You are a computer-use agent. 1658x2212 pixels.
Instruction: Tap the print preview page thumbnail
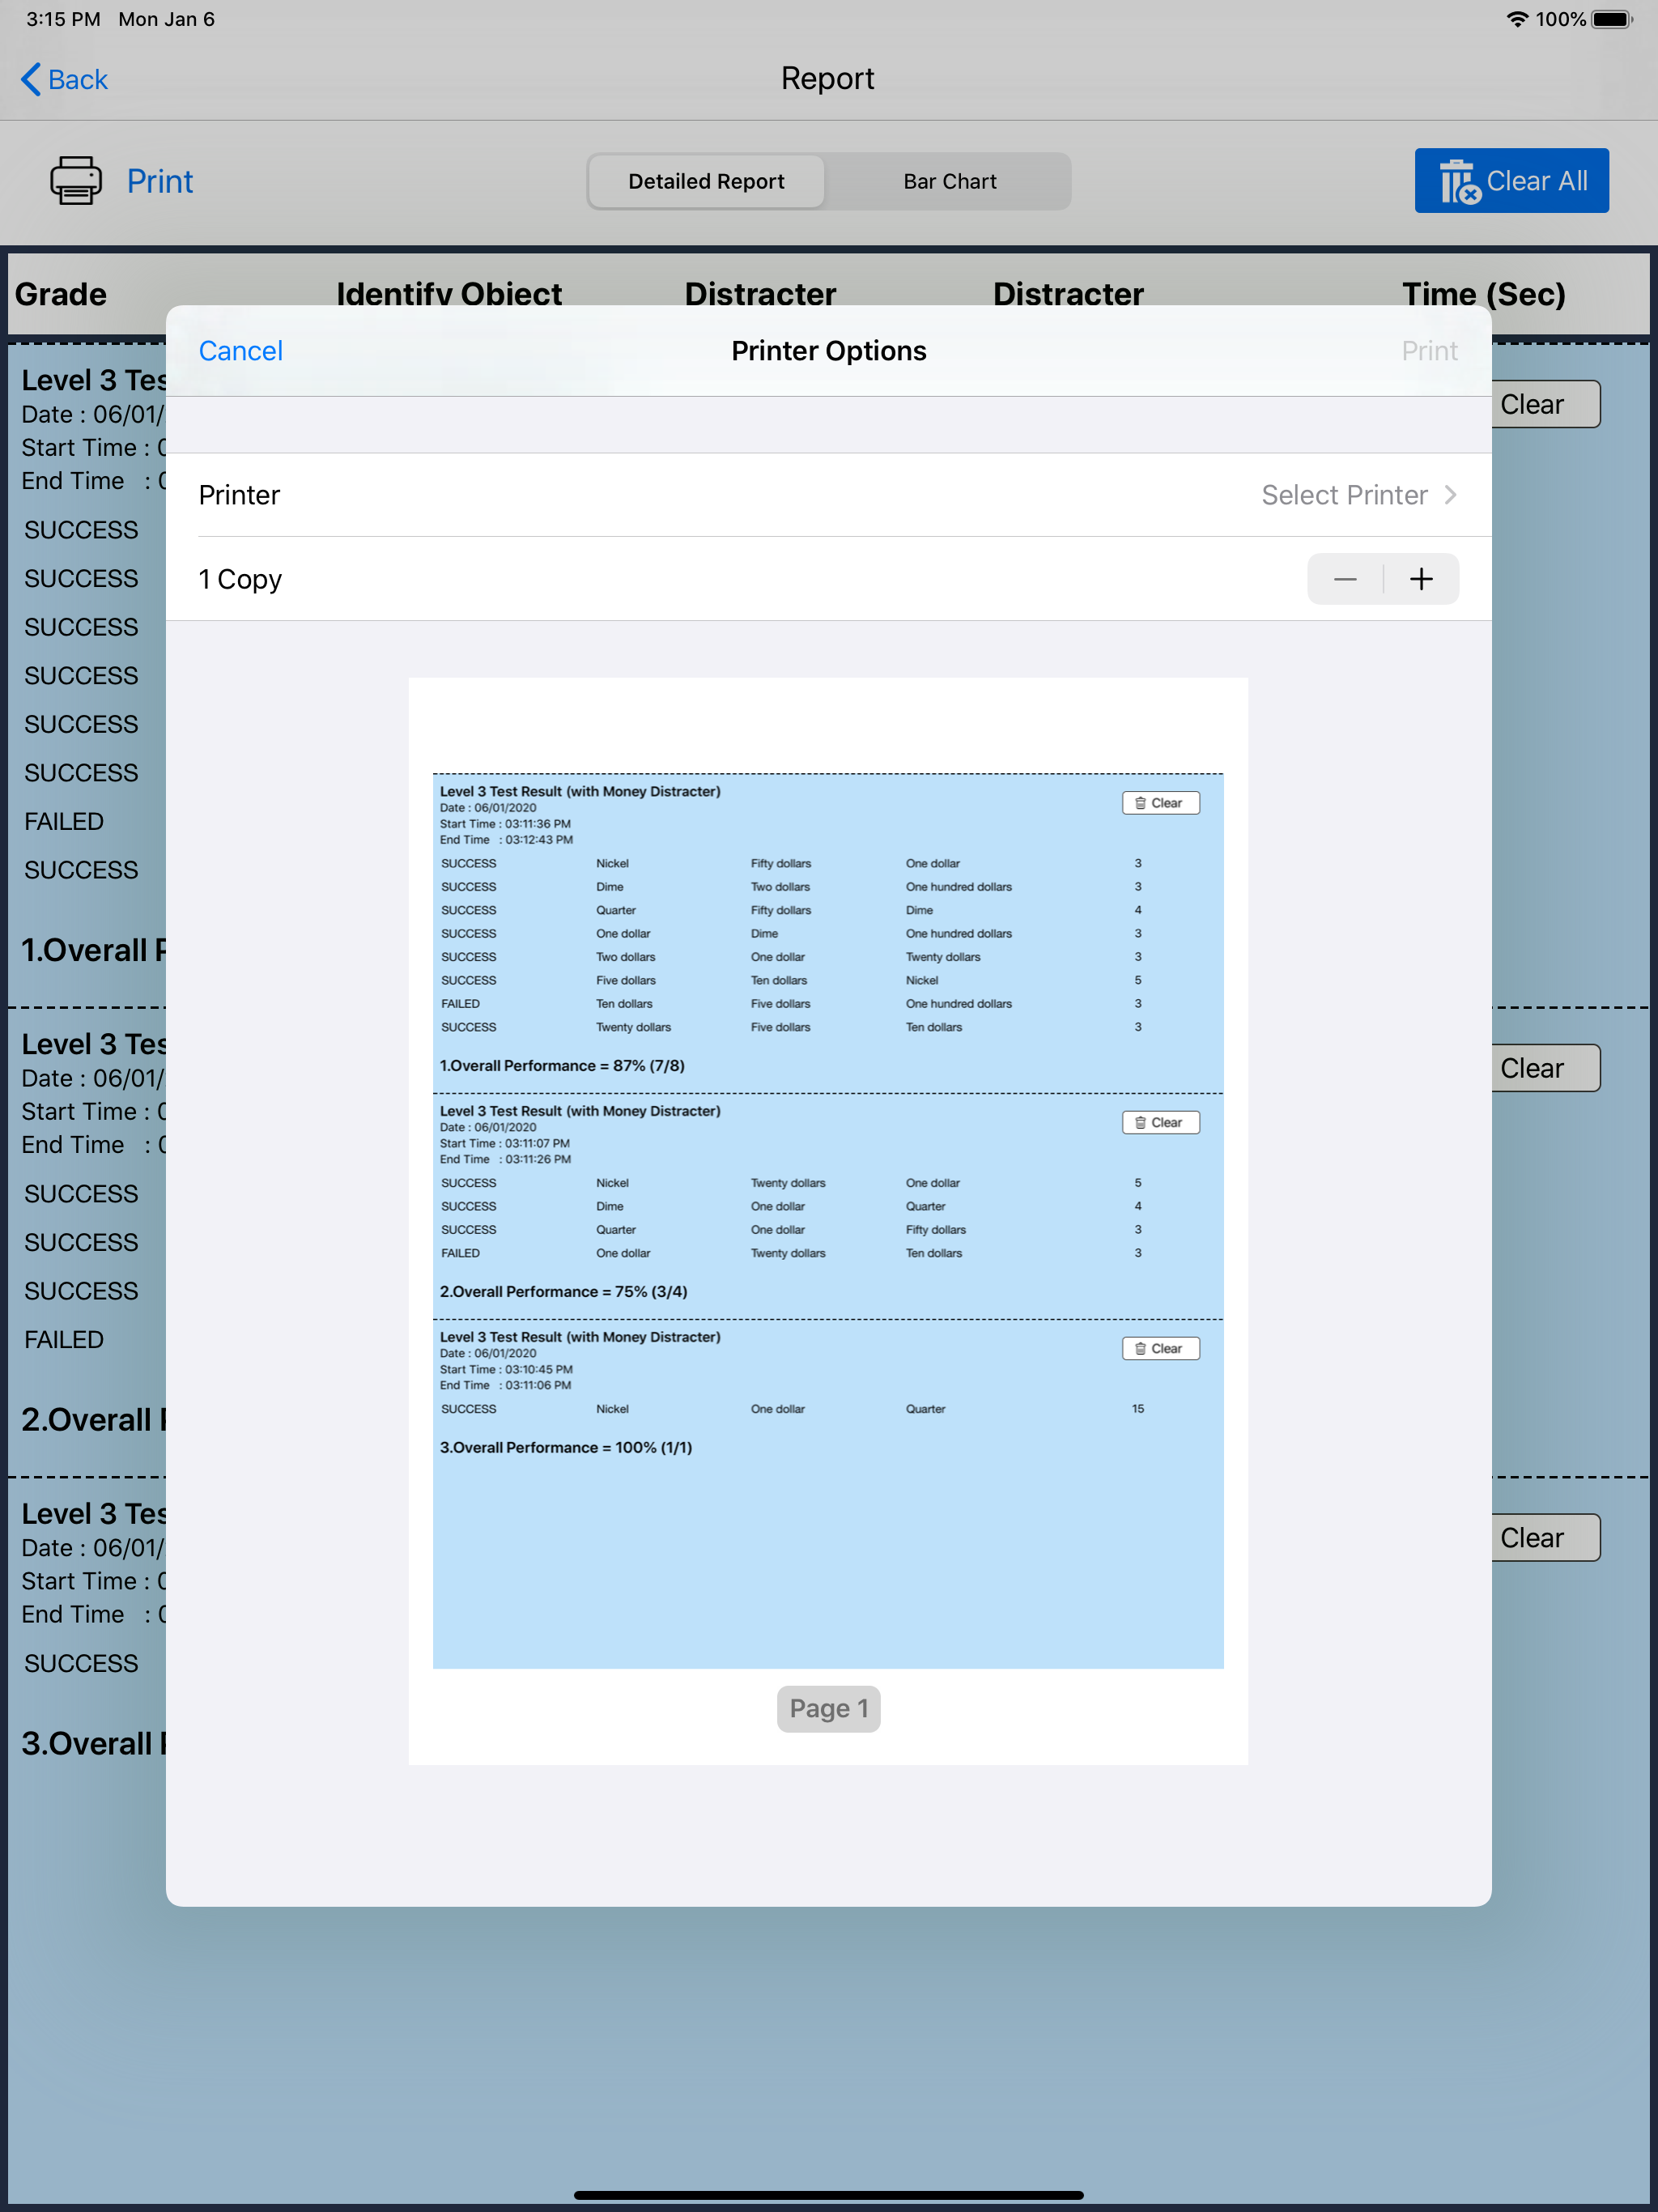click(x=828, y=1221)
